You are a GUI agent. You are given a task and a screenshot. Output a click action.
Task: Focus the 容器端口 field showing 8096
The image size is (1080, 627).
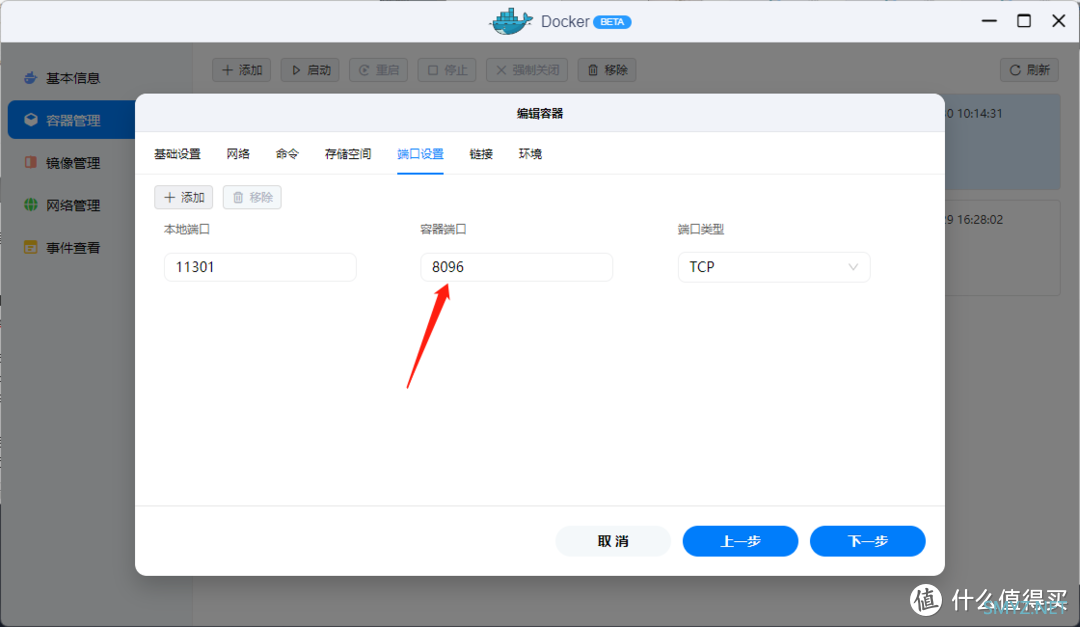(x=517, y=267)
